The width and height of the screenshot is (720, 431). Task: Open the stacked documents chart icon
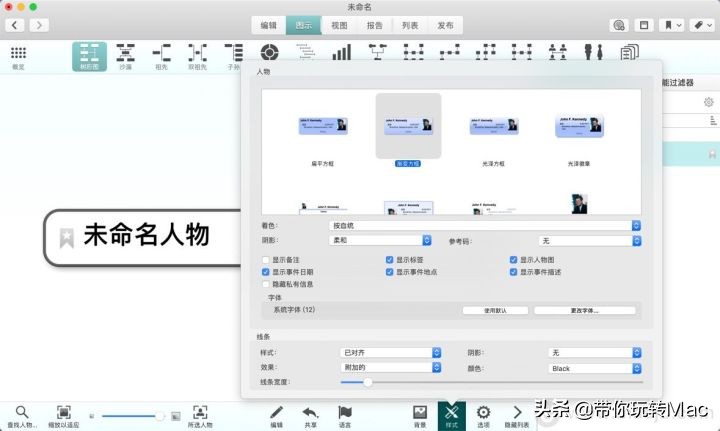click(630, 52)
